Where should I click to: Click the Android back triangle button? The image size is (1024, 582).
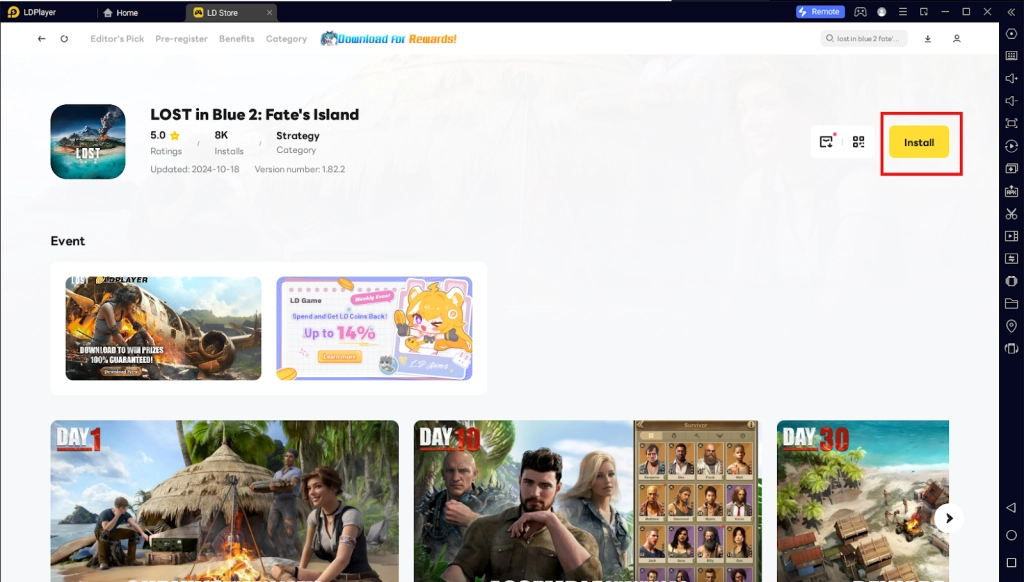point(1011,508)
